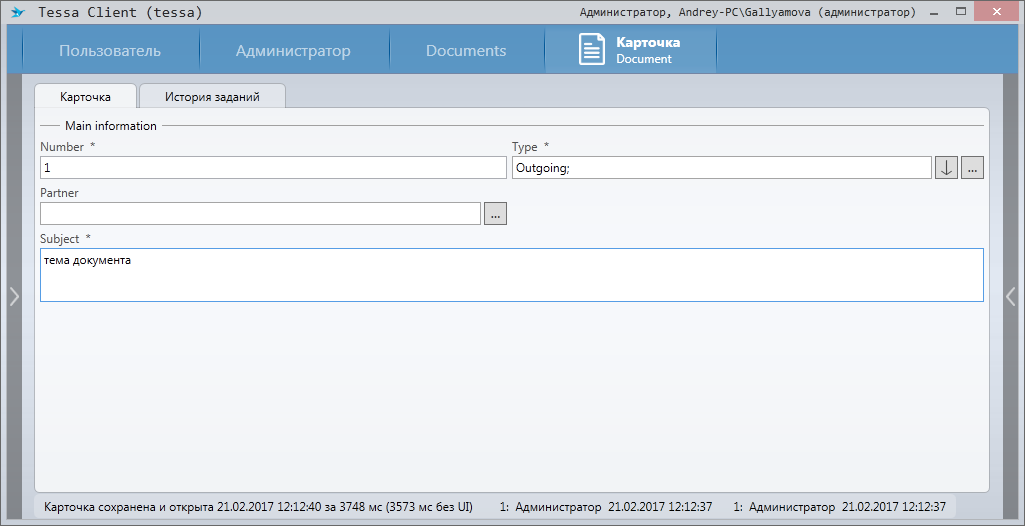Open the Администратор workspace tab

pyautogui.click(x=293, y=51)
